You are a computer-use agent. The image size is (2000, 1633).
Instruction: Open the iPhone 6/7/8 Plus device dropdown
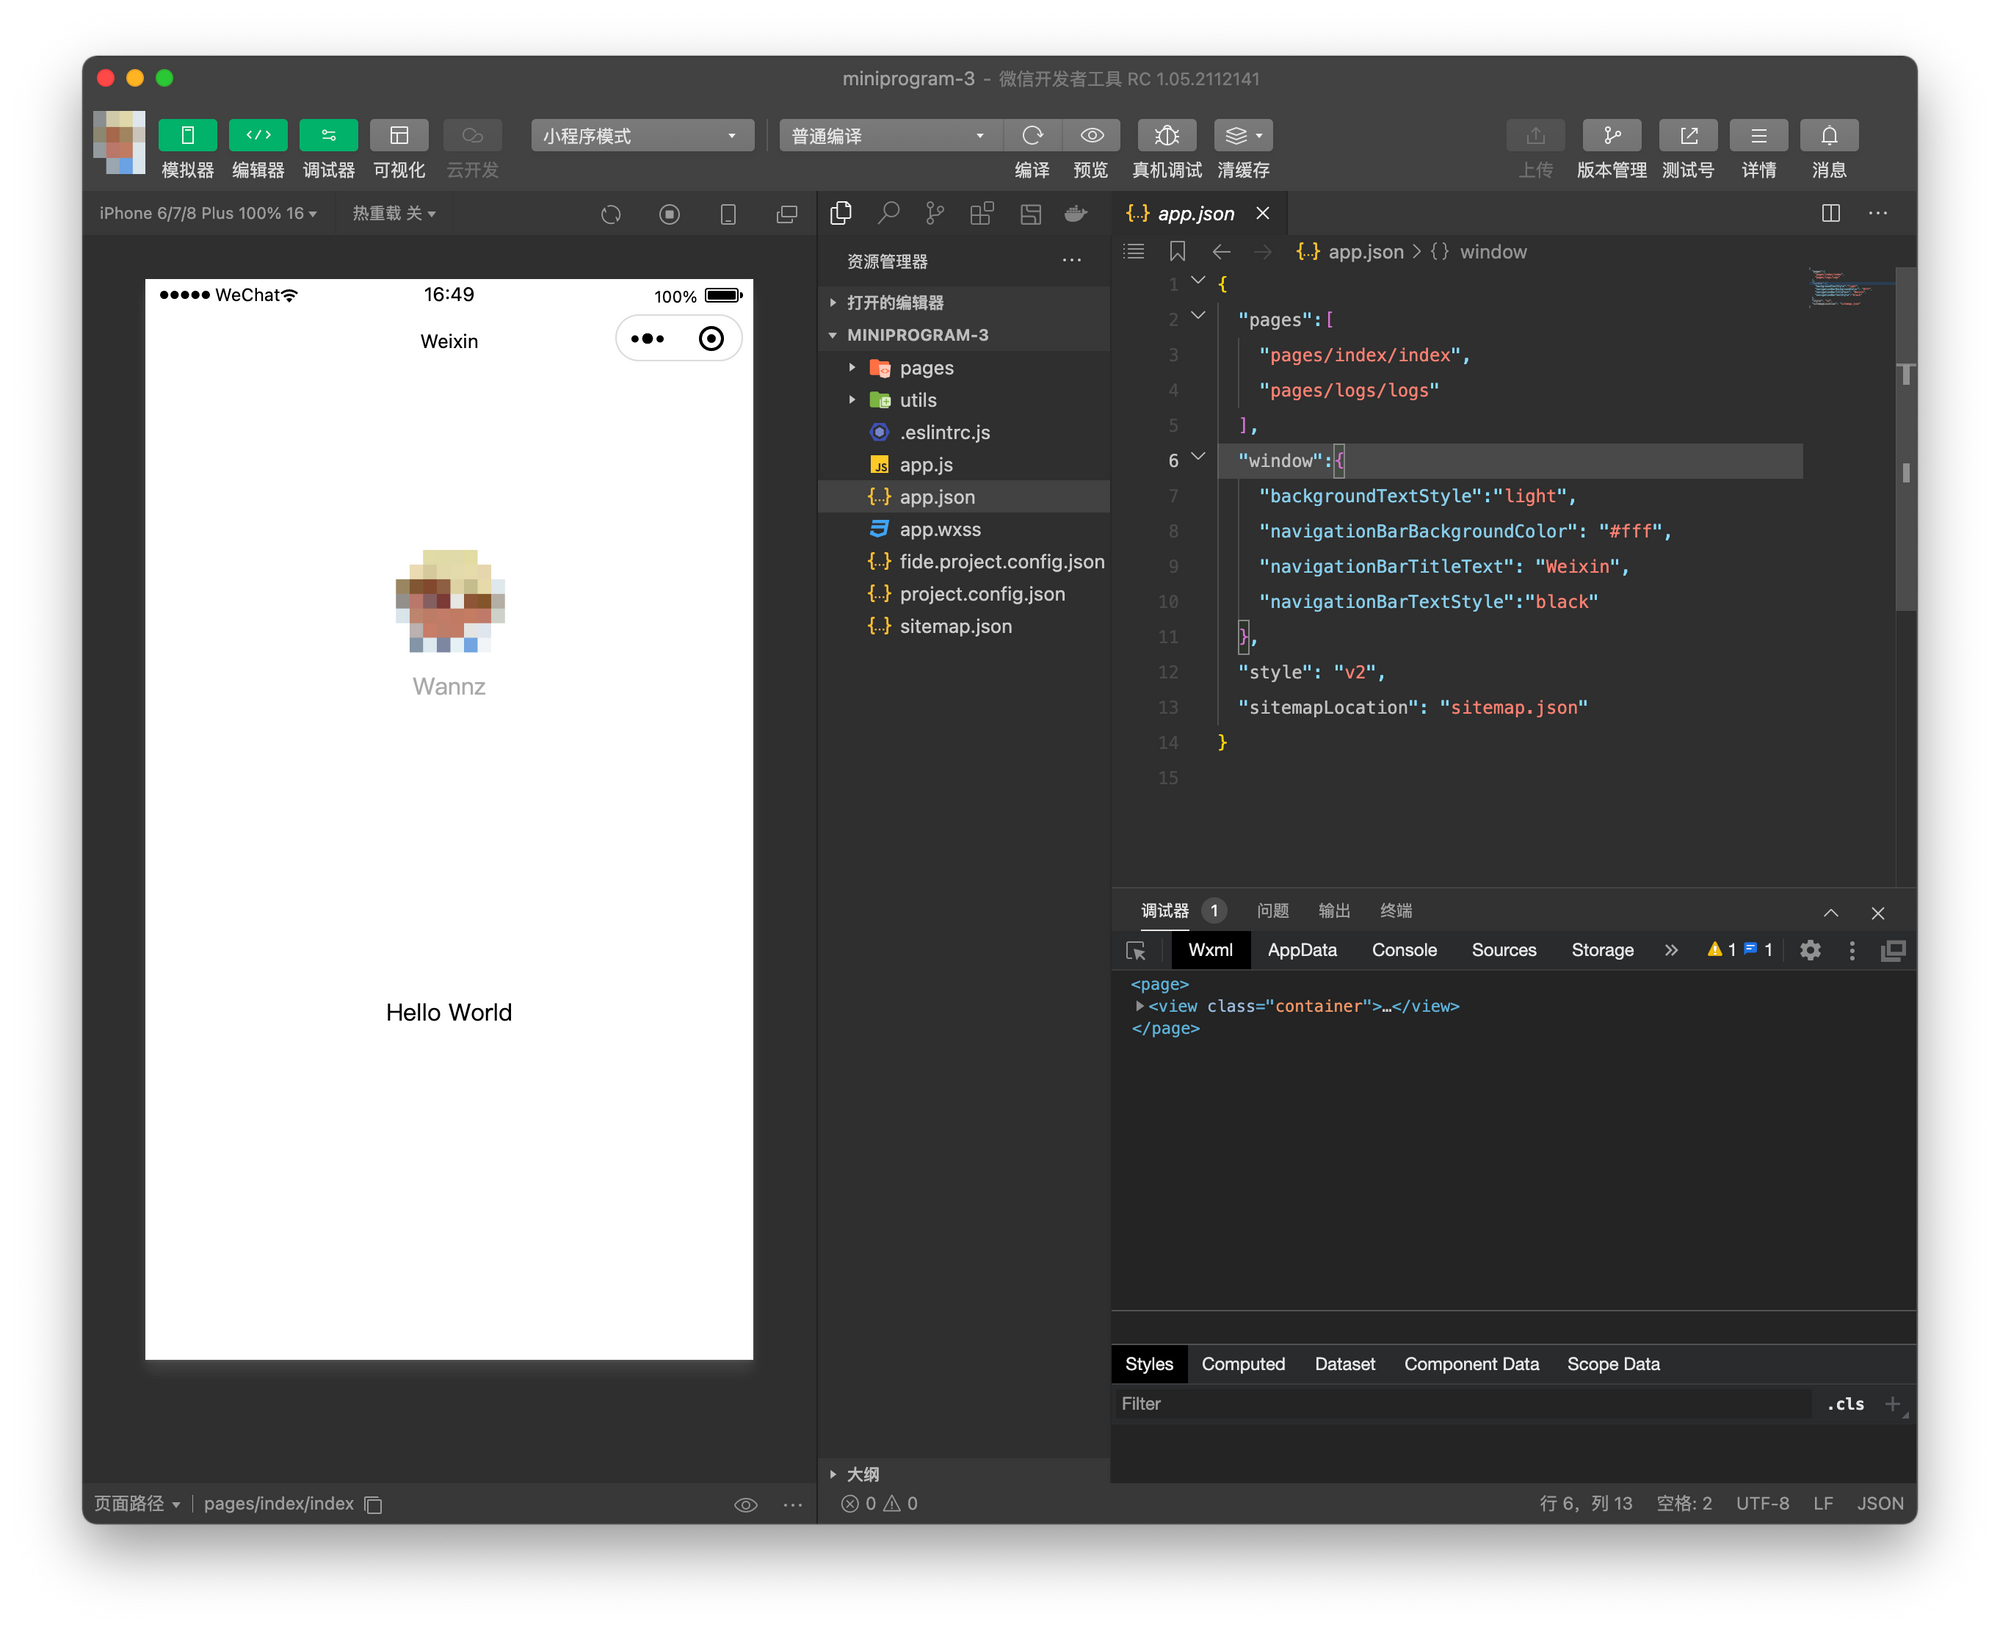207,213
